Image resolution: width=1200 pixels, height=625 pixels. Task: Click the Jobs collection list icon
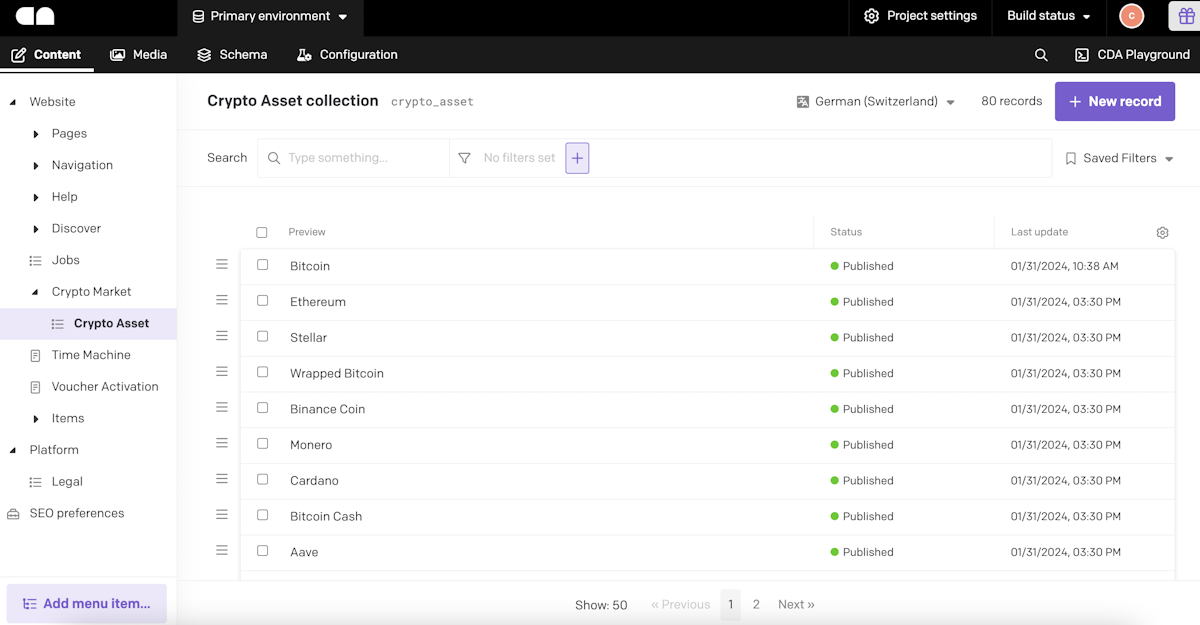pos(36,260)
